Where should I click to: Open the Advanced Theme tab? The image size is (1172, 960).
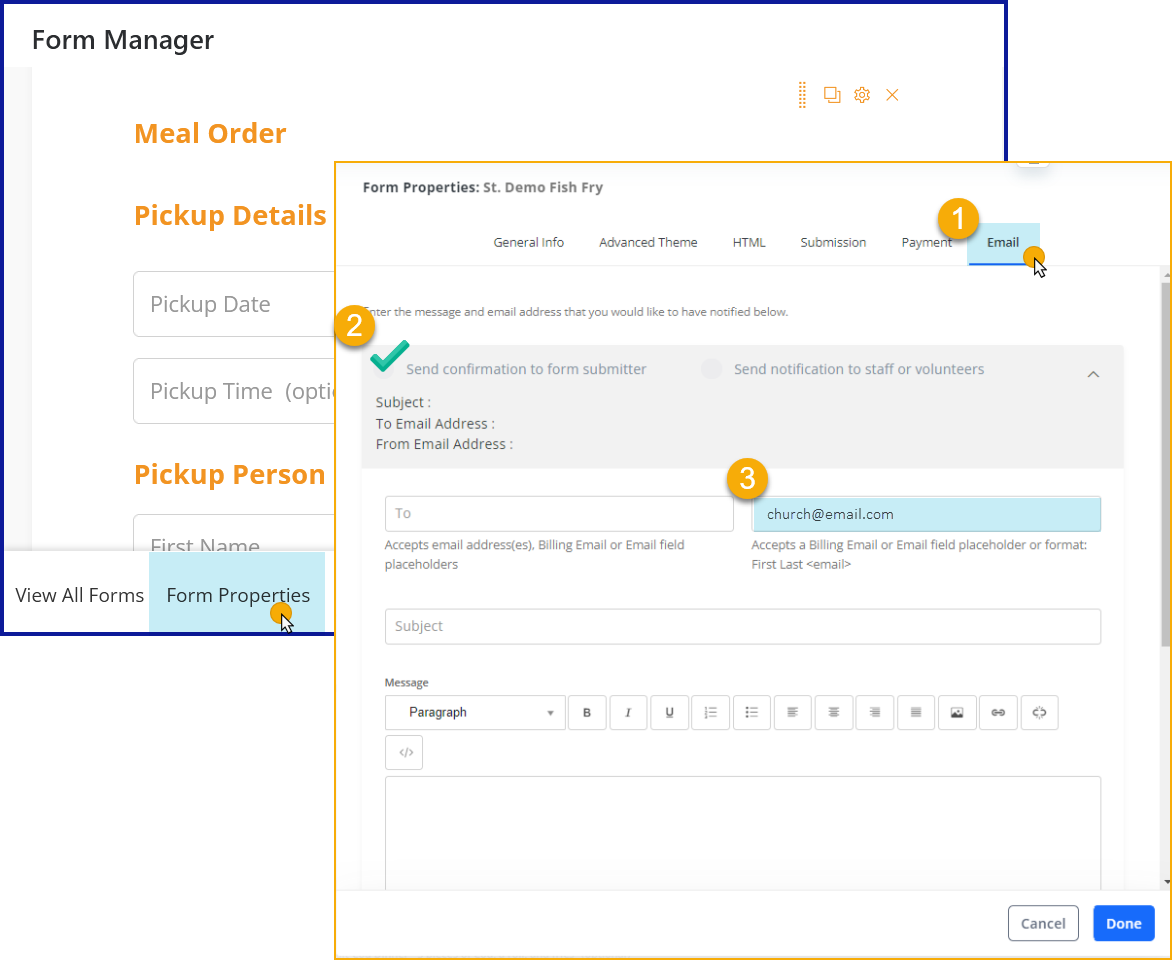pos(648,242)
